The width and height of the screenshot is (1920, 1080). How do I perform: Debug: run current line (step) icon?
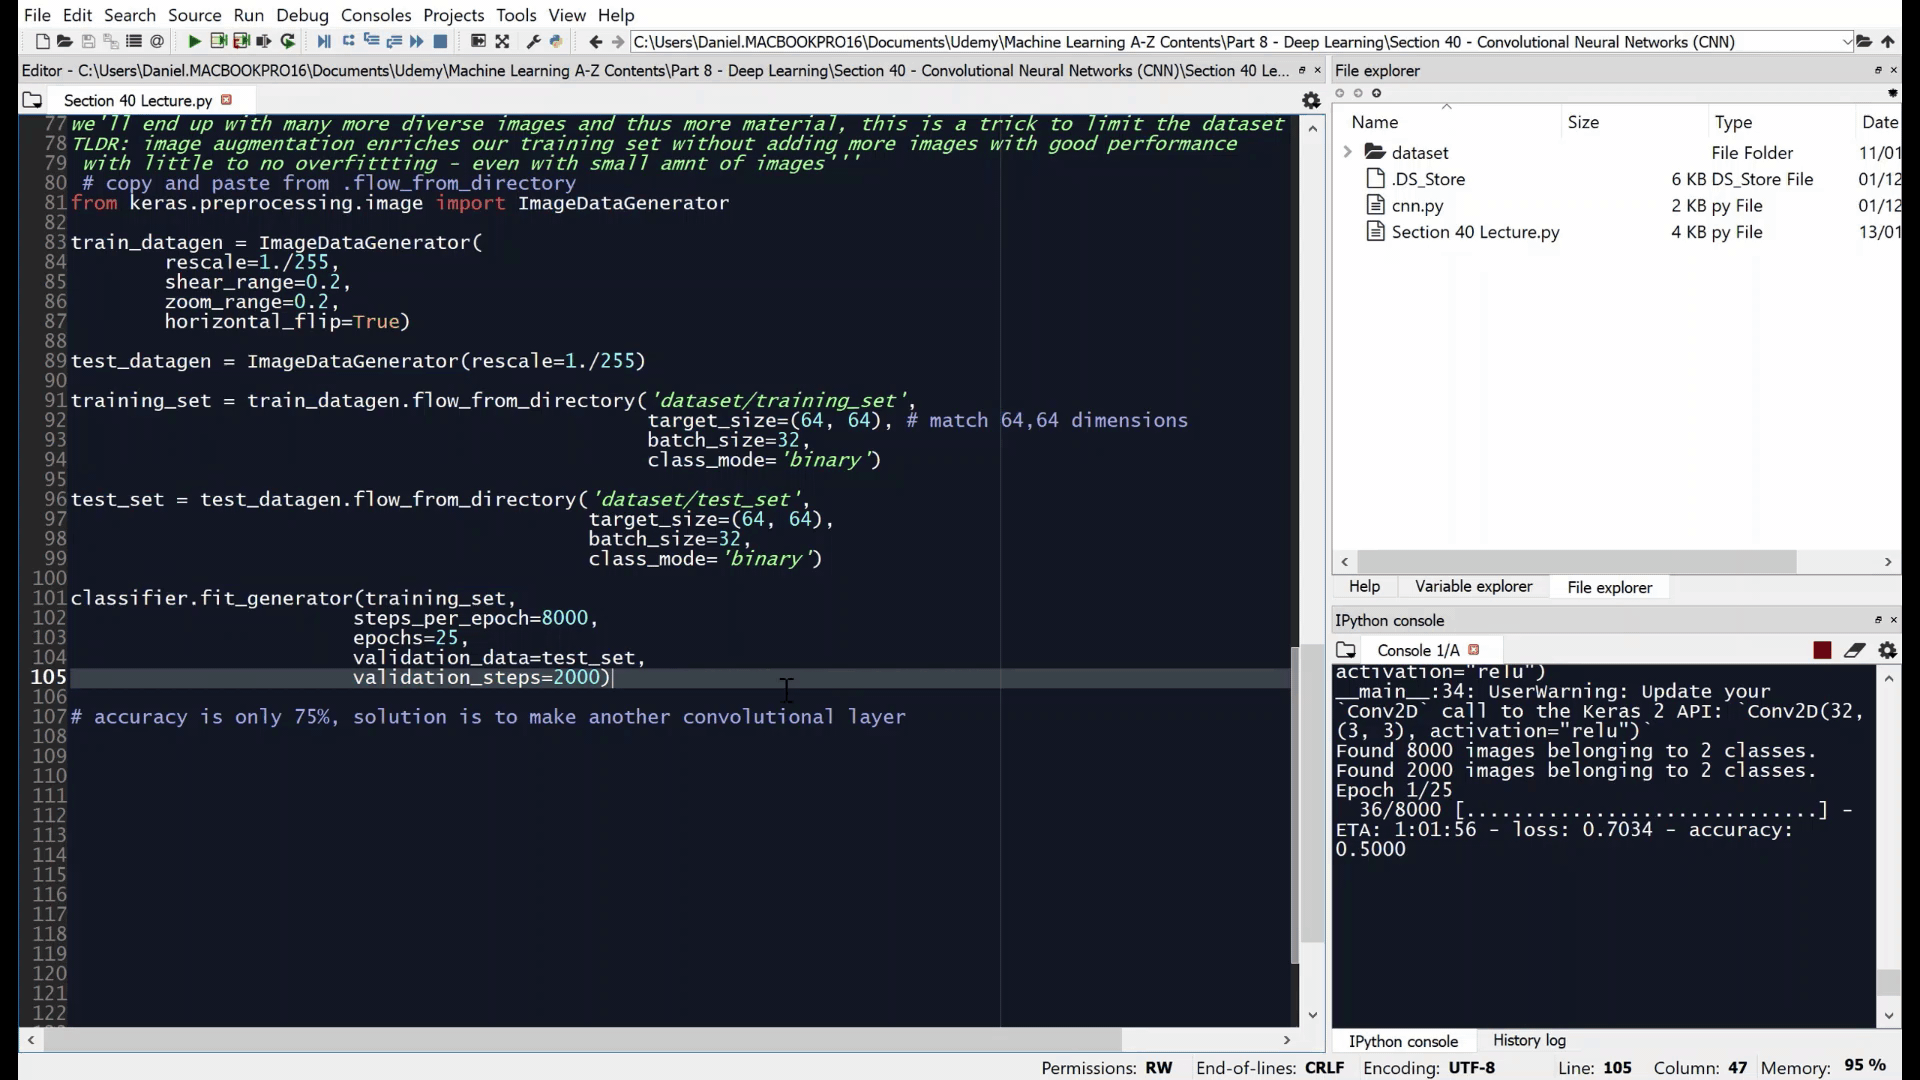point(348,42)
